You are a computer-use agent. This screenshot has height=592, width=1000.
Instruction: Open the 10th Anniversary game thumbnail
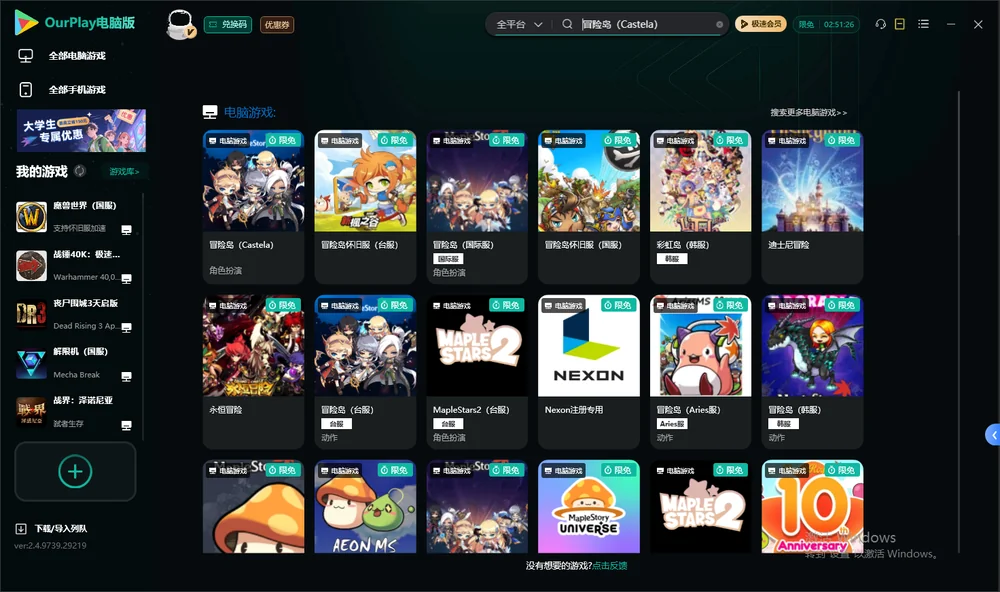812,507
